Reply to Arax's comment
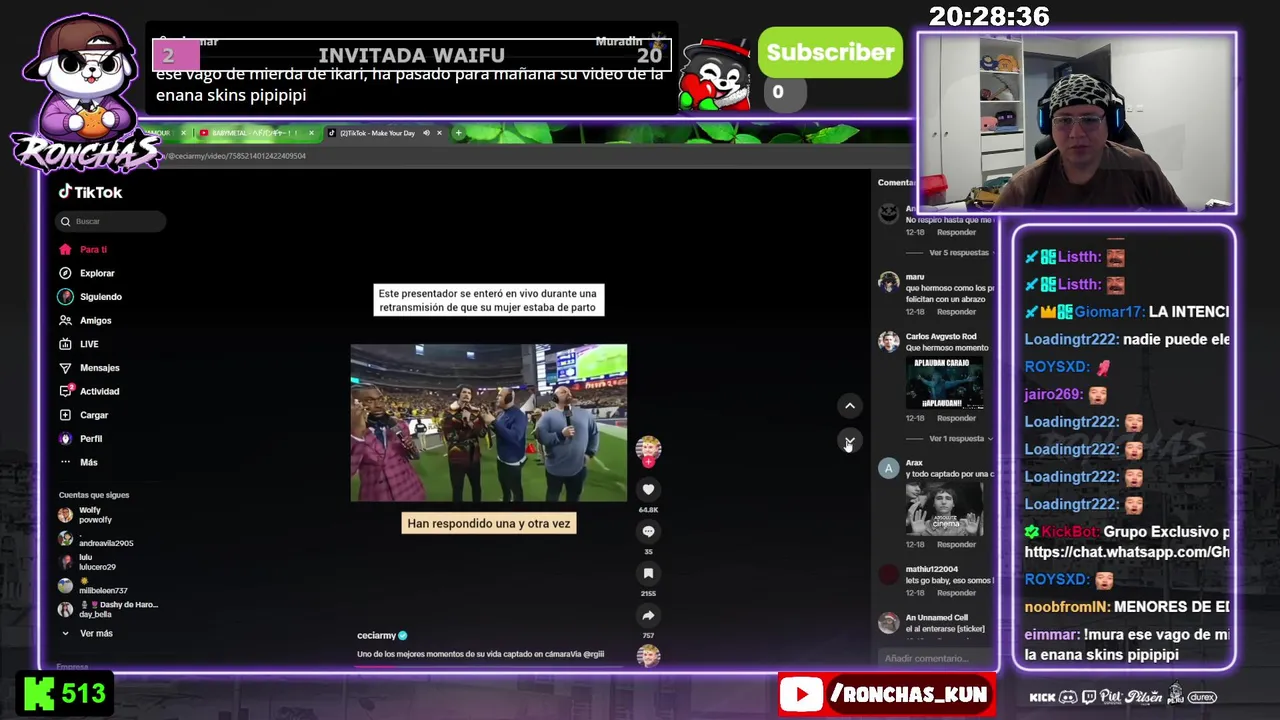 (x=956, y=545)
